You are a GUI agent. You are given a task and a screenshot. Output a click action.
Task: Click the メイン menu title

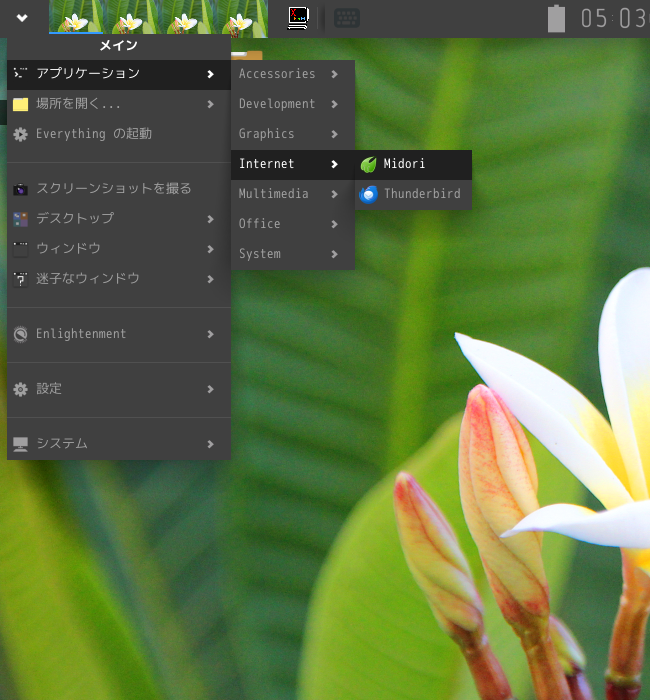[119, 46]
